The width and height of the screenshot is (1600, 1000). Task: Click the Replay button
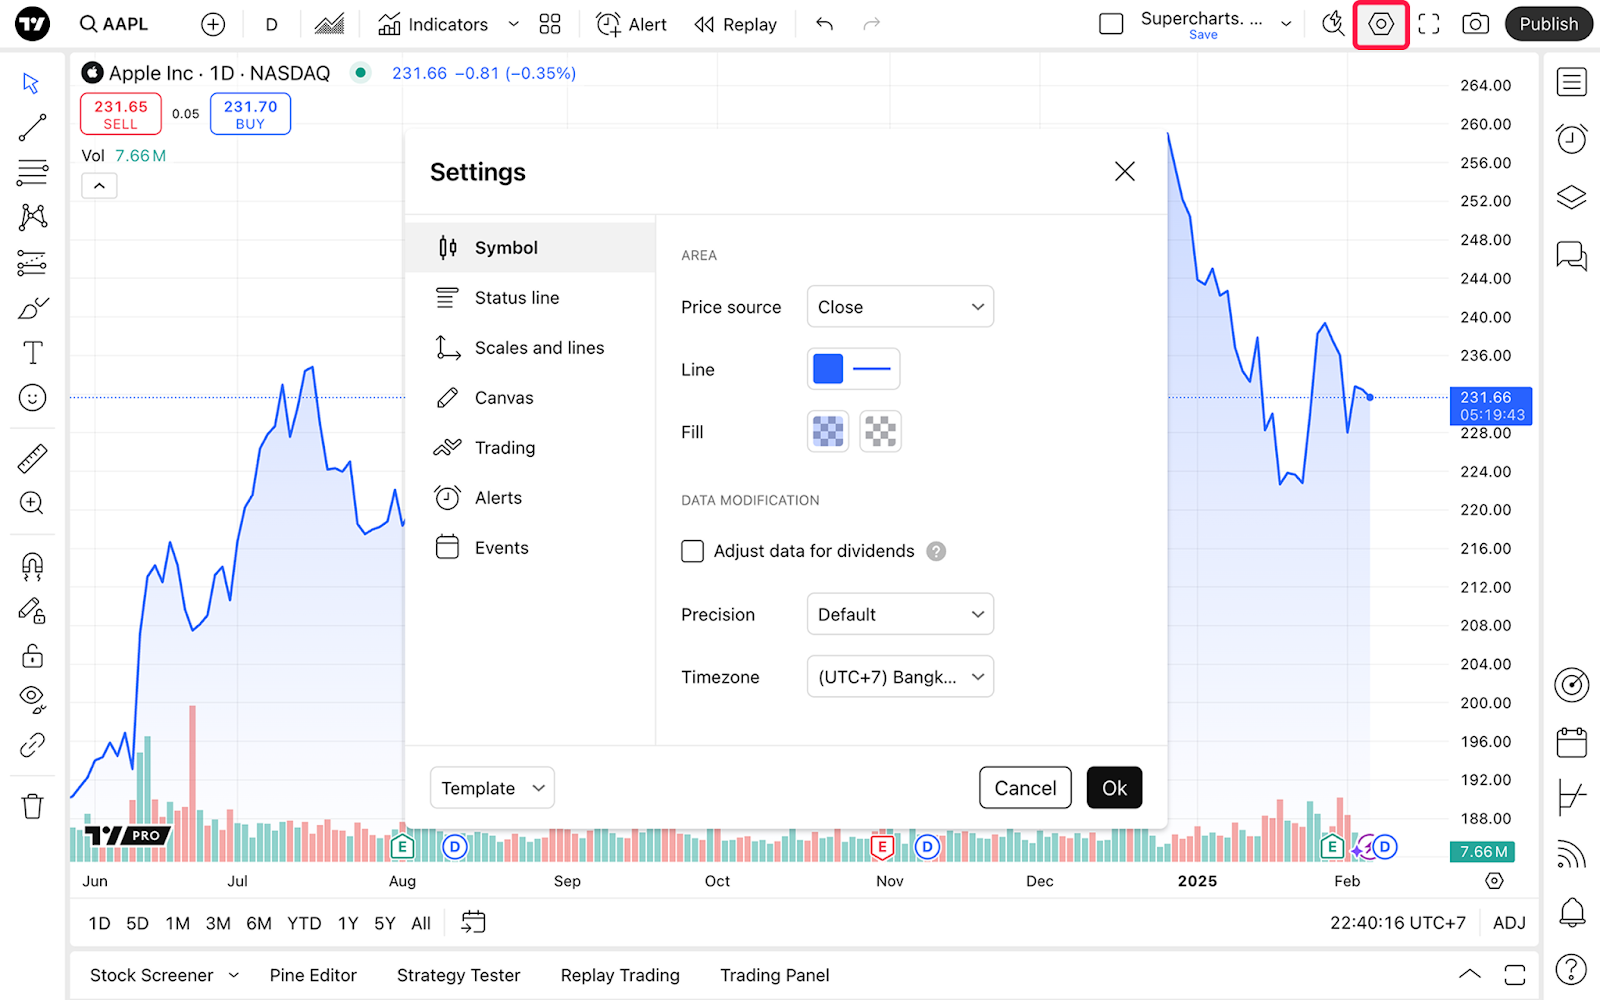coord(735,24)
